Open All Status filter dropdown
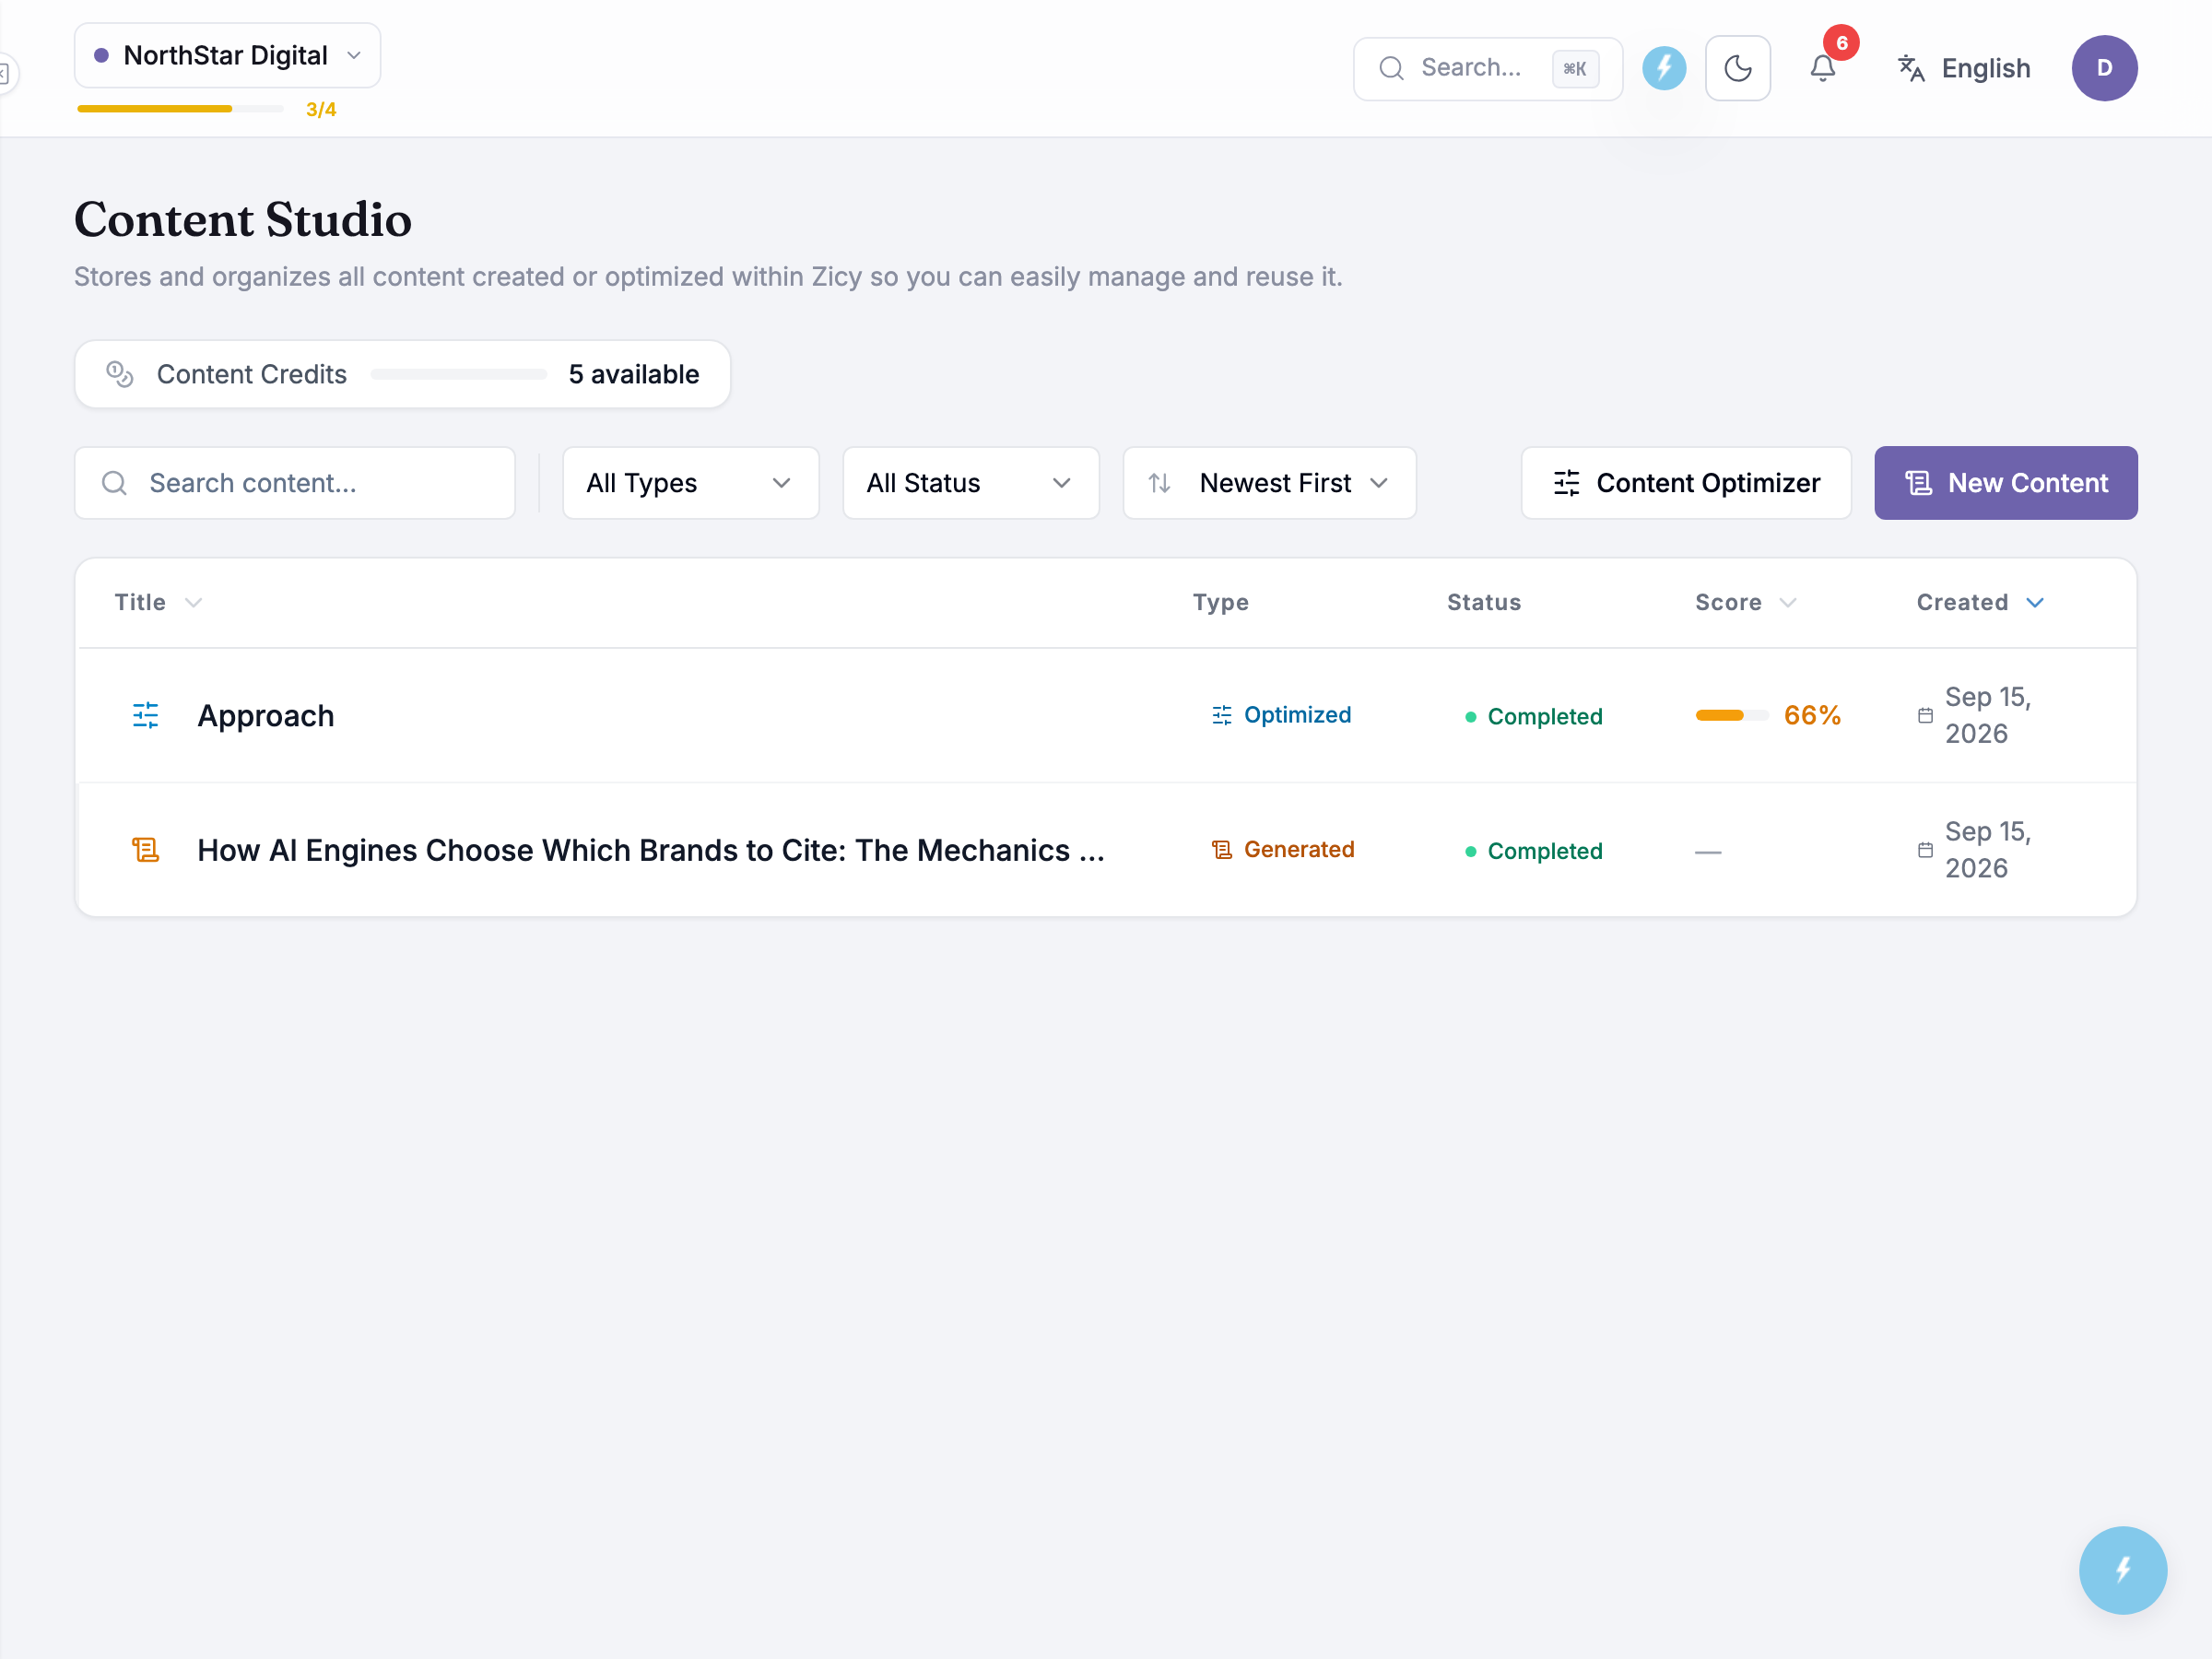The height and width of the screenshot is (1659, 2212). 971,483
